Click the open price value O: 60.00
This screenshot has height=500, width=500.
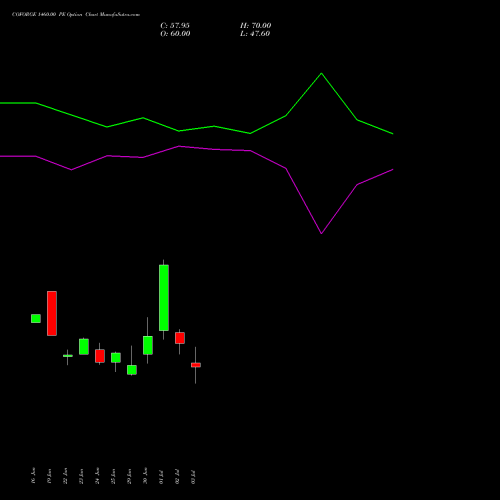pos(175,34)
